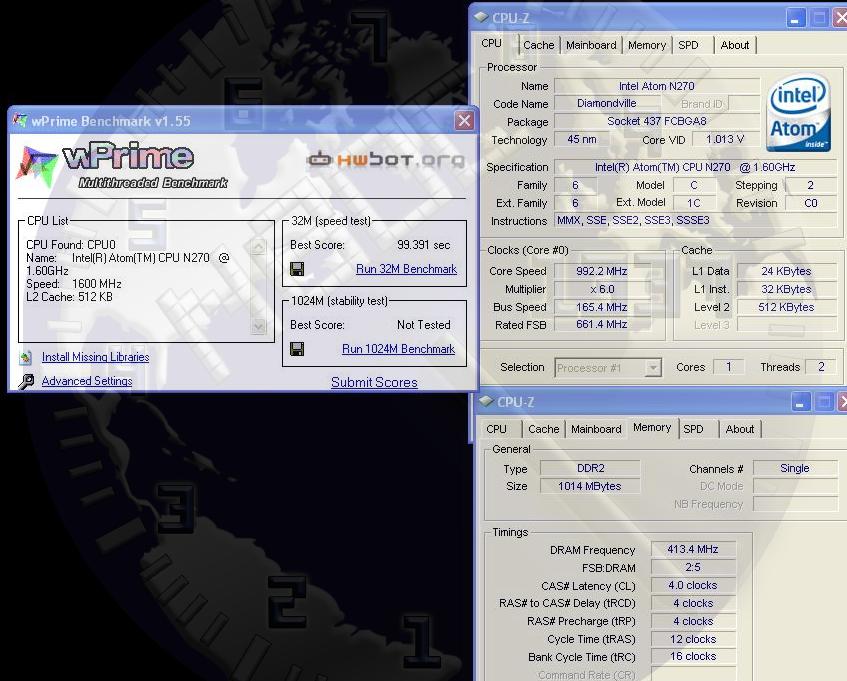Minimize the upper CPU-Z window

coord(795,18)
